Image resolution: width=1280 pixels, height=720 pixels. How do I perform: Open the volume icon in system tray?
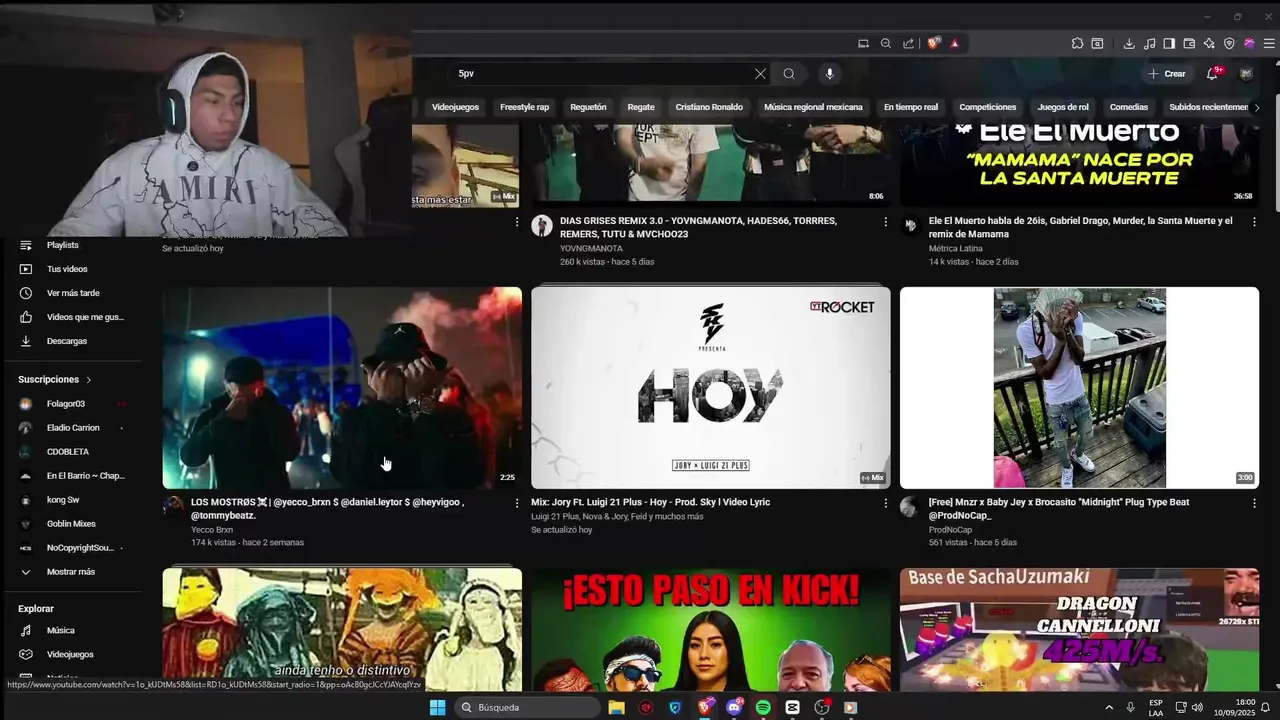(1197, 707)
